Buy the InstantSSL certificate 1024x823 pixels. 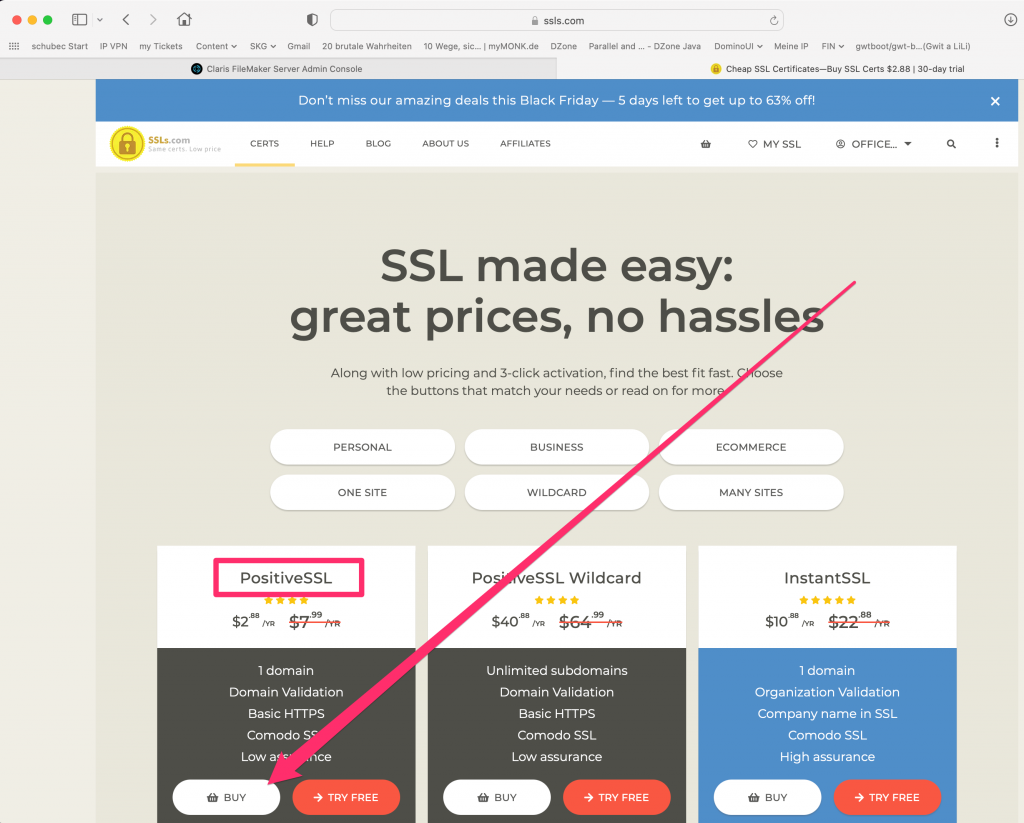coord(767,797)
